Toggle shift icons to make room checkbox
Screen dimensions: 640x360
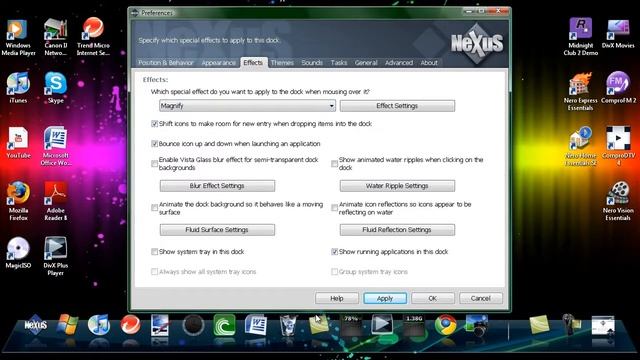154,124
